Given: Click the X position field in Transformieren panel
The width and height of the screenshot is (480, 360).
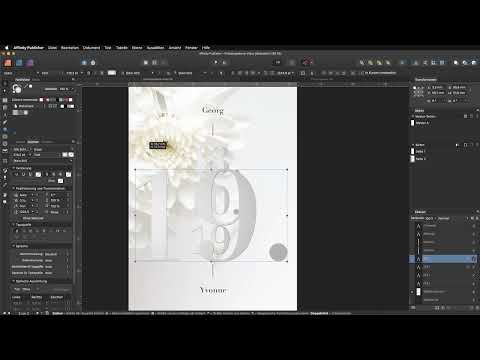Looking at the screenshot, I should click(x=437, y=87).
